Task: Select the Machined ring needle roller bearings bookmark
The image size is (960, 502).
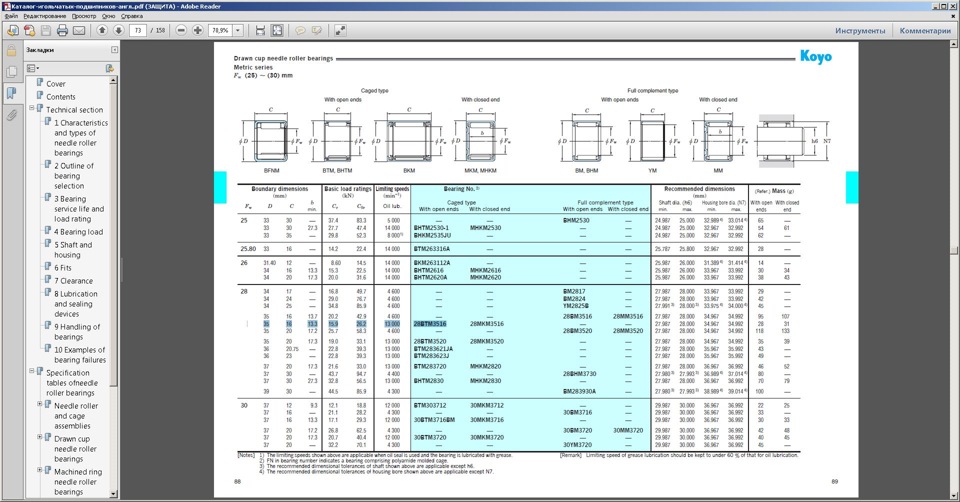Action: (x=78, y=482)
